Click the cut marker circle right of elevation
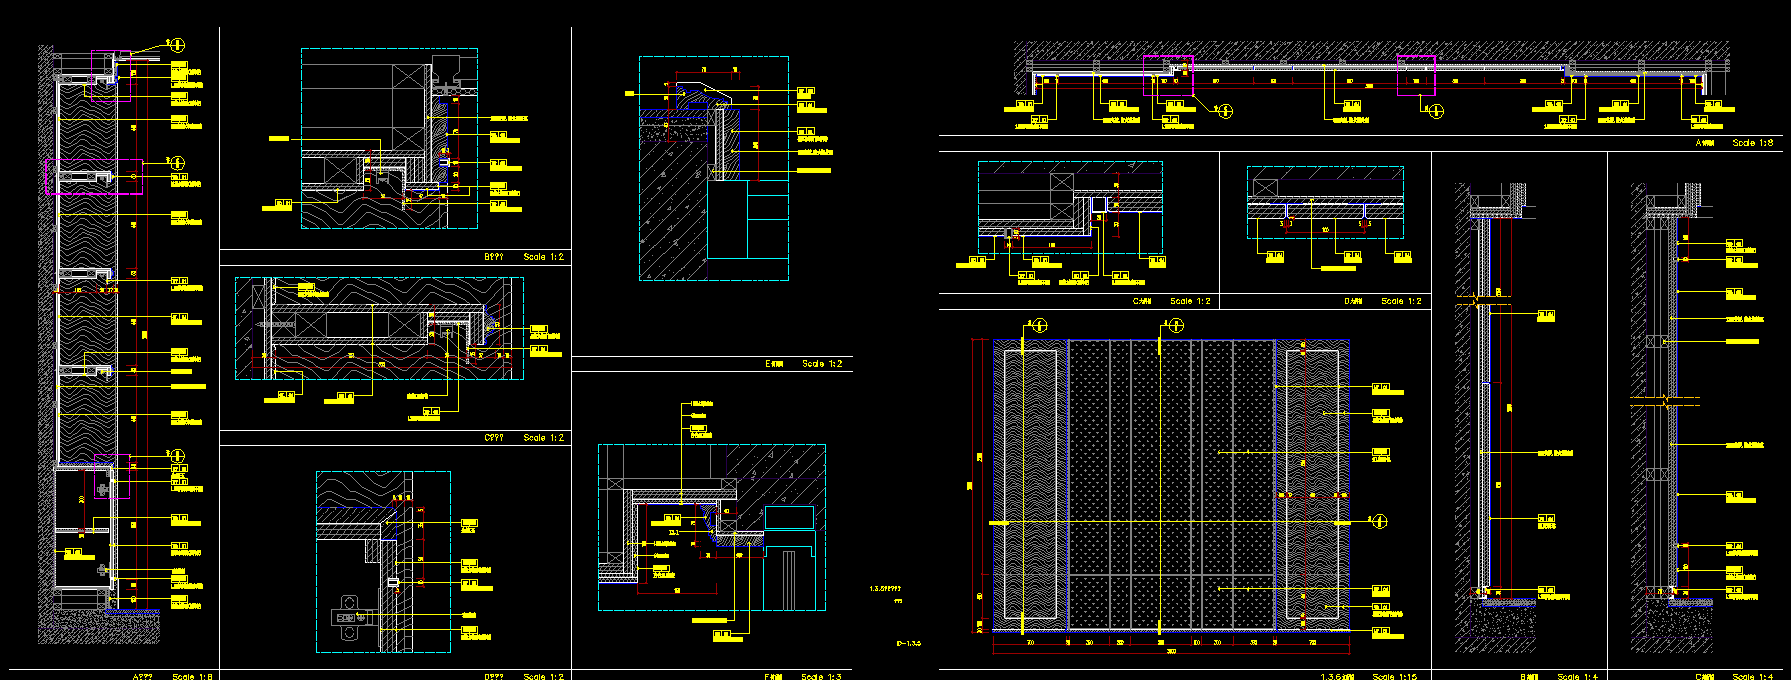Screen dimensions: 1791x680 [x=1380, y=521]
